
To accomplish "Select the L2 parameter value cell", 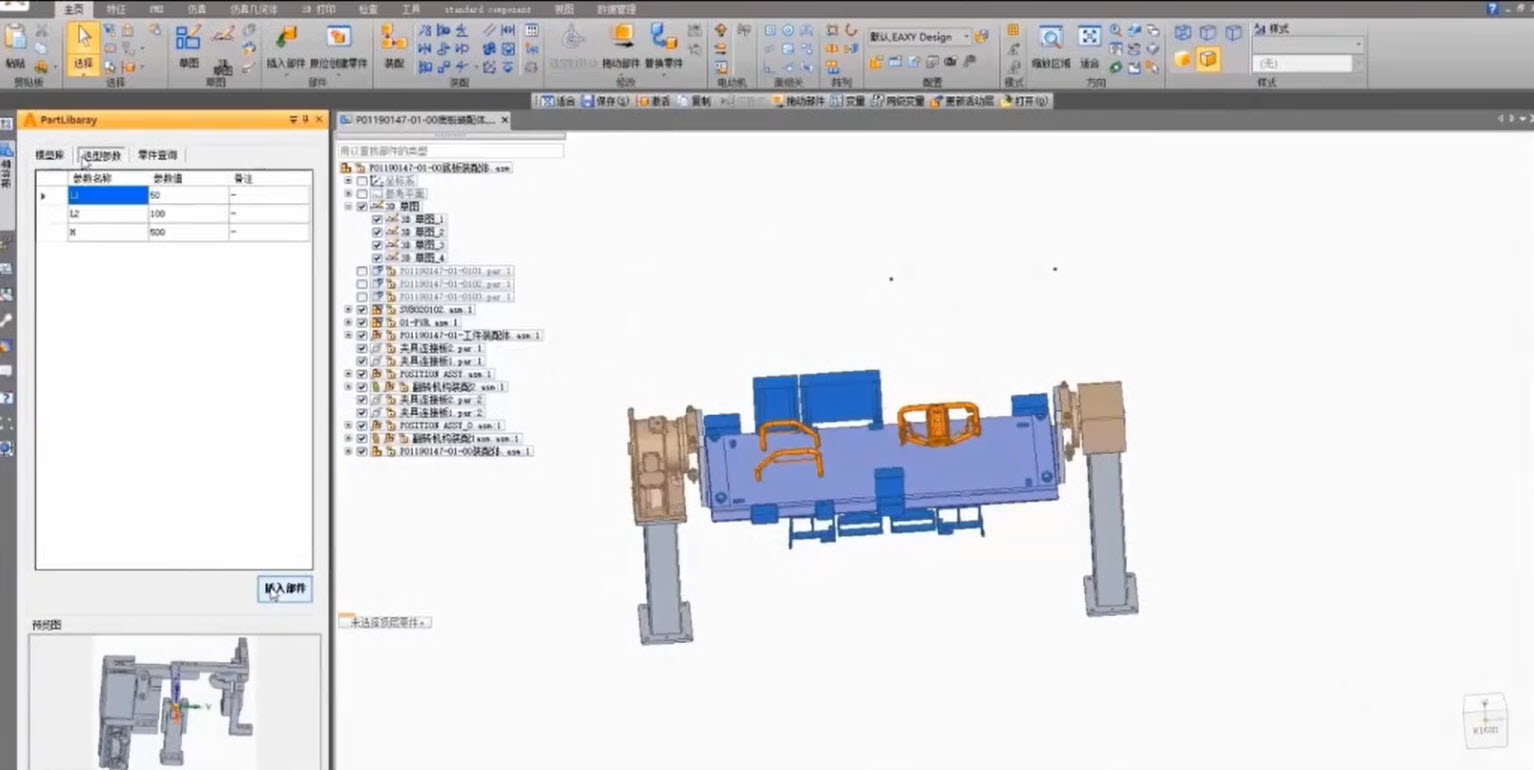I will [188, 214].
